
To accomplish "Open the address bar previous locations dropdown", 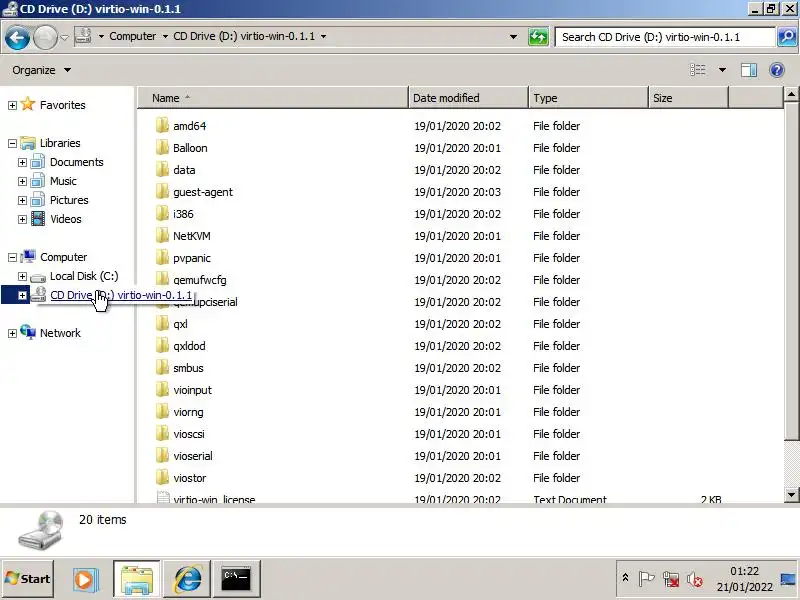I will pos(514,37).
